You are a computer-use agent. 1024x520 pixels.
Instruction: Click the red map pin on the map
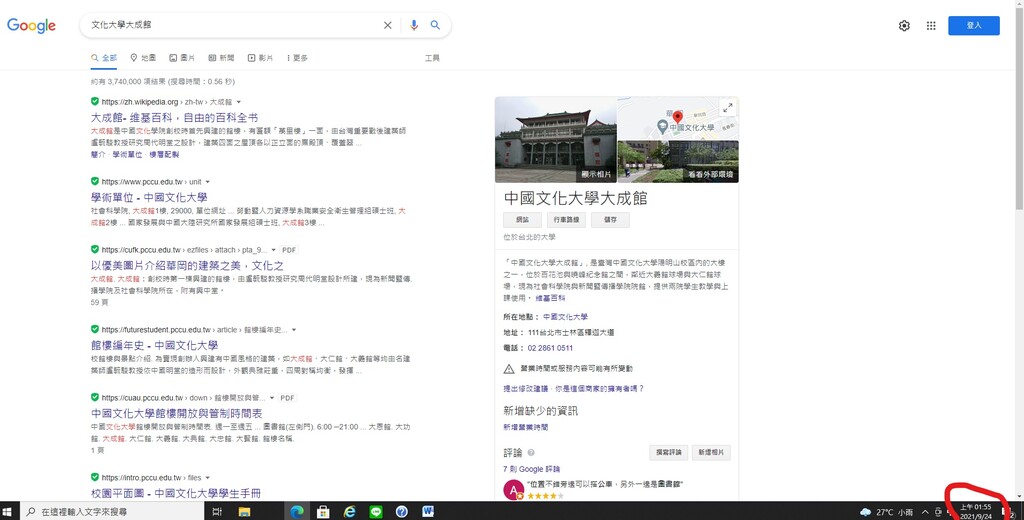click(677, 117)
